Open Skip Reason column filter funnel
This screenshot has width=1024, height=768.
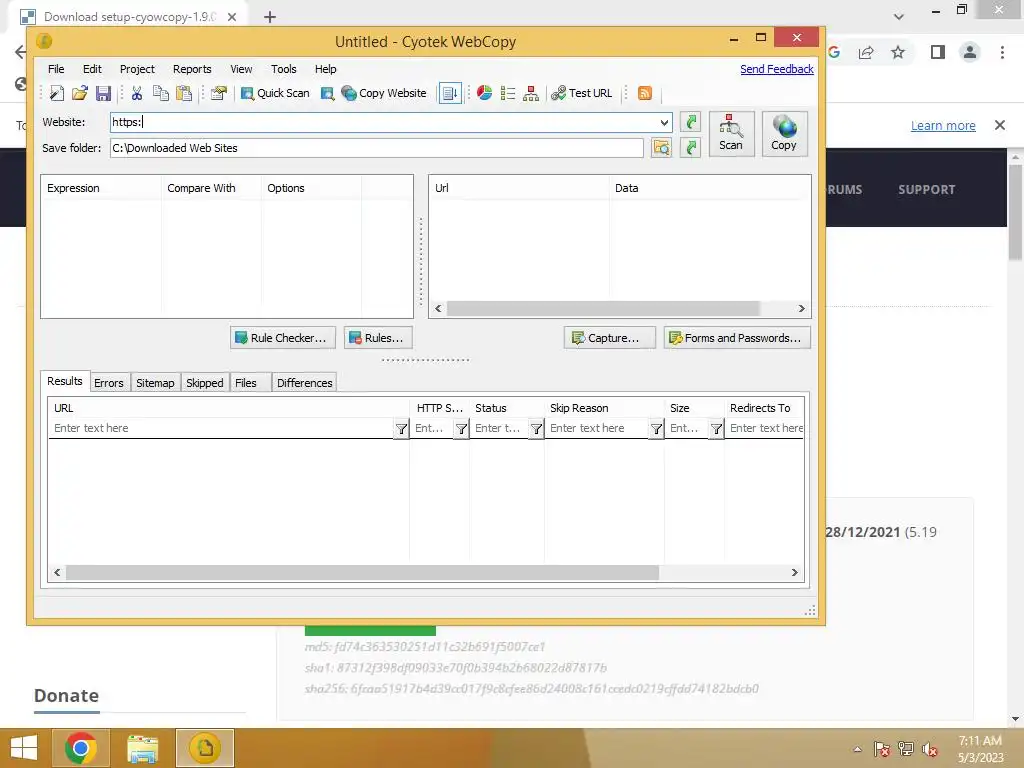pos(656,428)
